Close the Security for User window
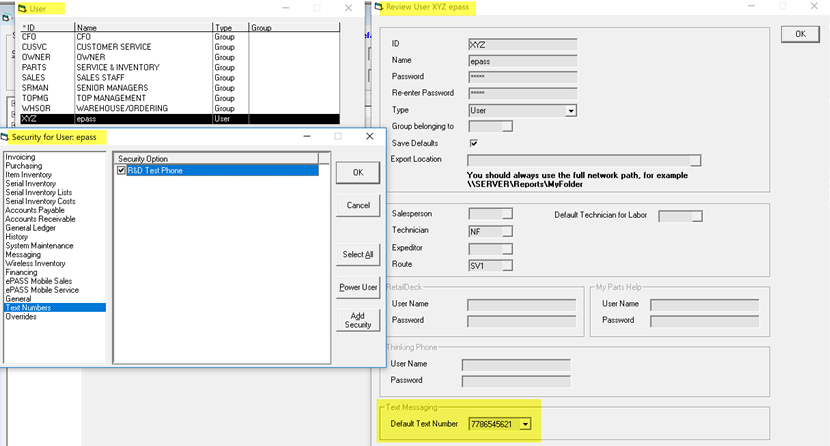Viewport: 830px width, 446px height. 369,136
